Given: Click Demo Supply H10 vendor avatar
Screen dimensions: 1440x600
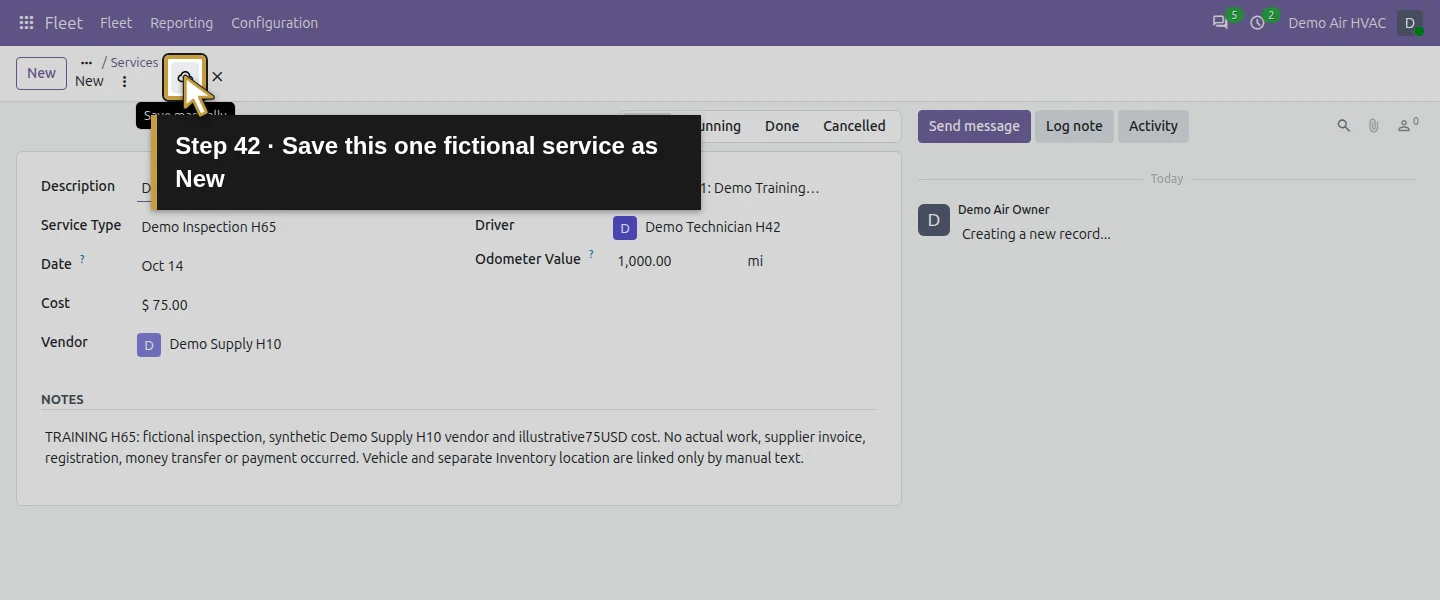Looking at the screenshot, I should tap(149, 345).
